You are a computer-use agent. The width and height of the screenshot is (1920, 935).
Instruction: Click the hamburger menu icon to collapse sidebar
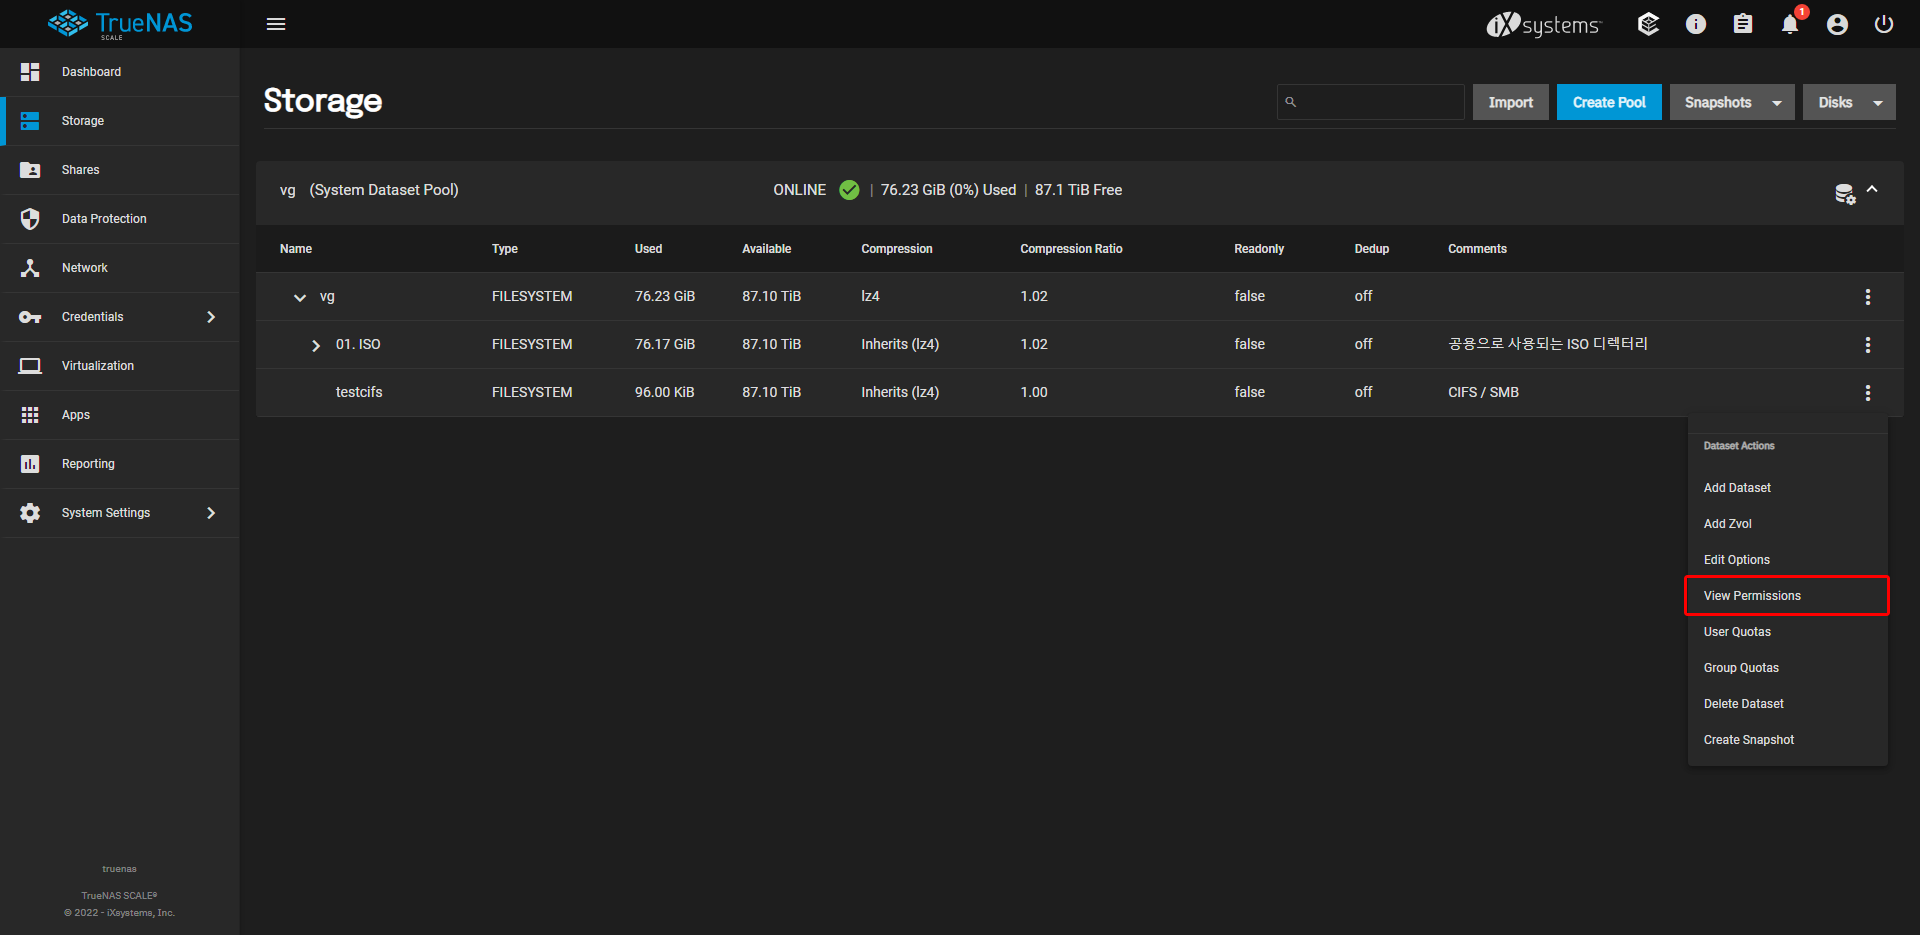coord(276,24)
